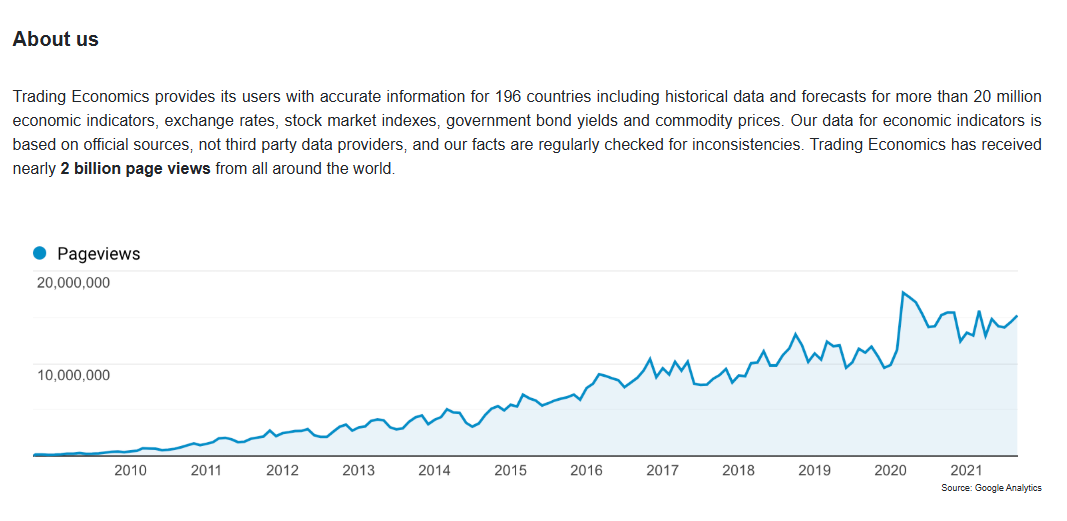Click the 2010 x-axis label
This screenshot has height=521, width=1067.
(130, 470)
